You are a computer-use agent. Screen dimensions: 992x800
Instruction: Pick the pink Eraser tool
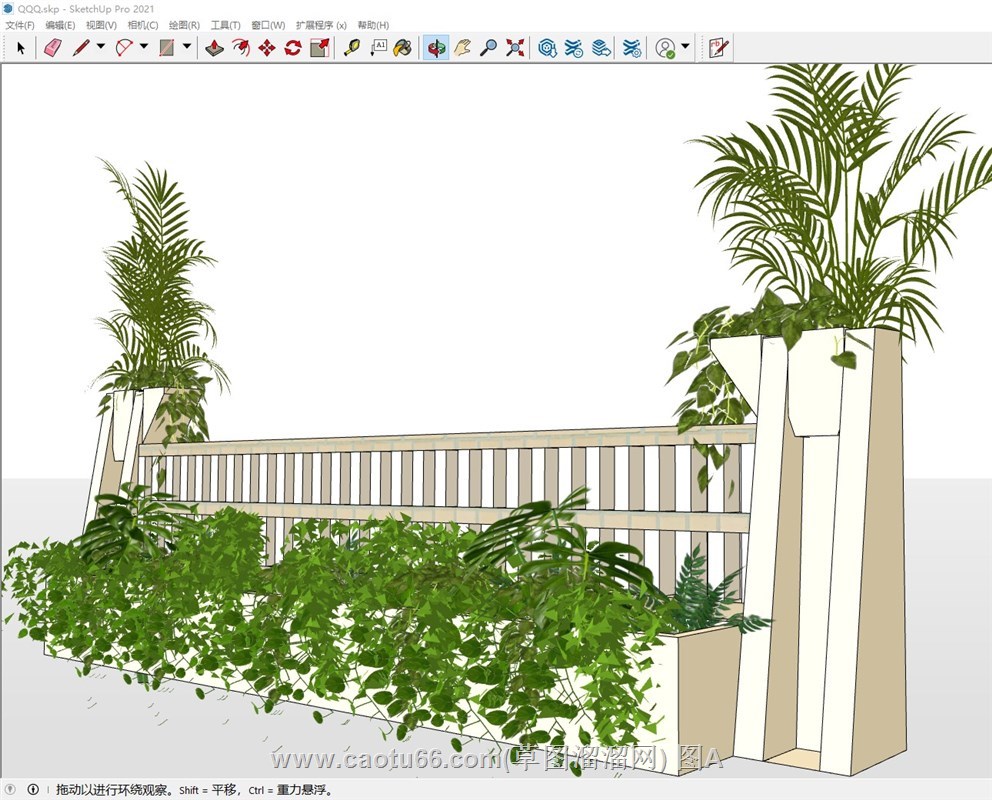53,47
